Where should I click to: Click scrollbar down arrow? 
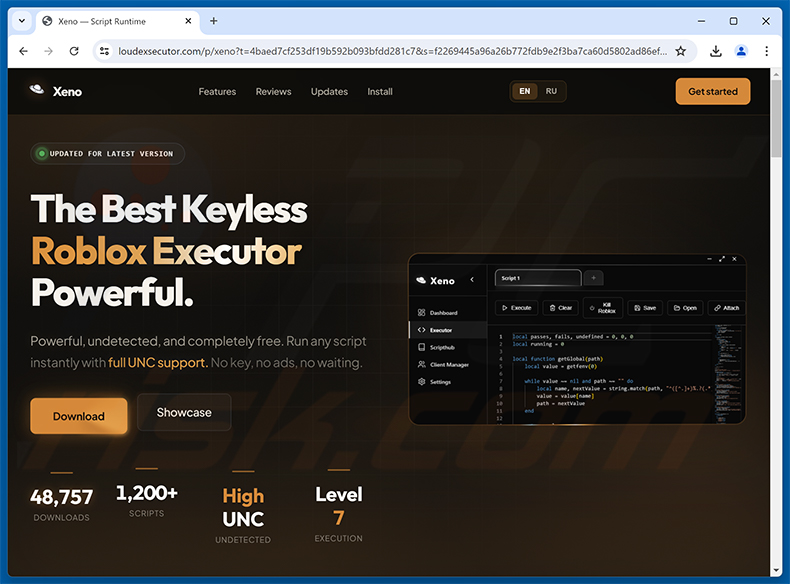pyautogui.click(x=776, y=570)
